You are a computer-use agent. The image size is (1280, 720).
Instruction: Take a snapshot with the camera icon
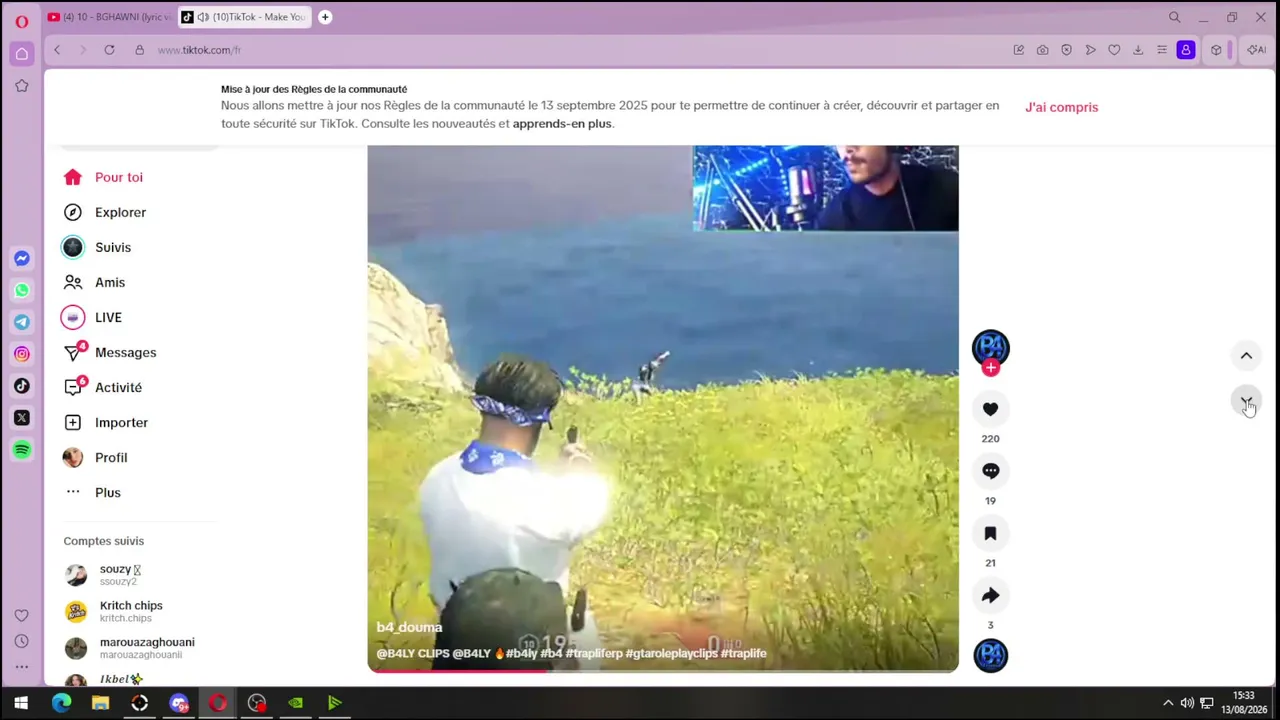[x=1042, y=50]
